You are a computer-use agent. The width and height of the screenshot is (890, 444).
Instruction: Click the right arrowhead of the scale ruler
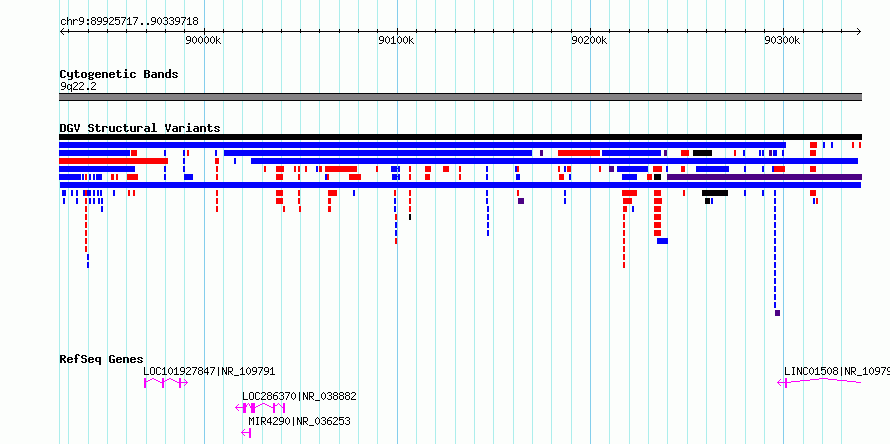pyautogui.click(x=859, y=31)
